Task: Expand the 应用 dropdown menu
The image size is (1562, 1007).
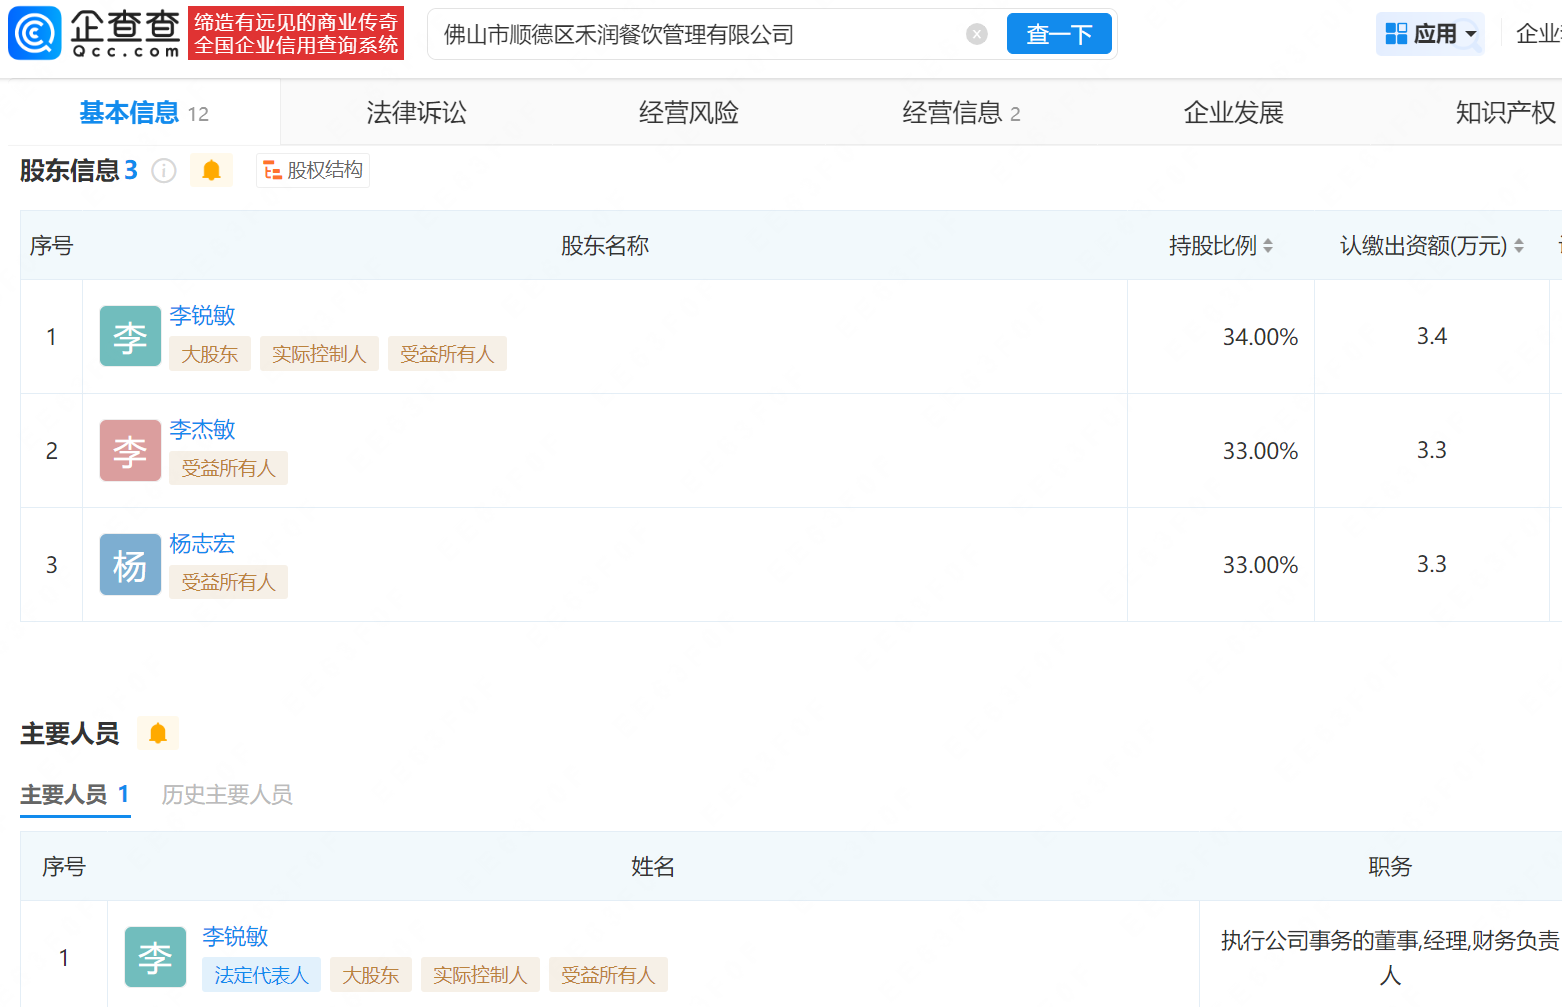Action: (x=1430, y=34)
